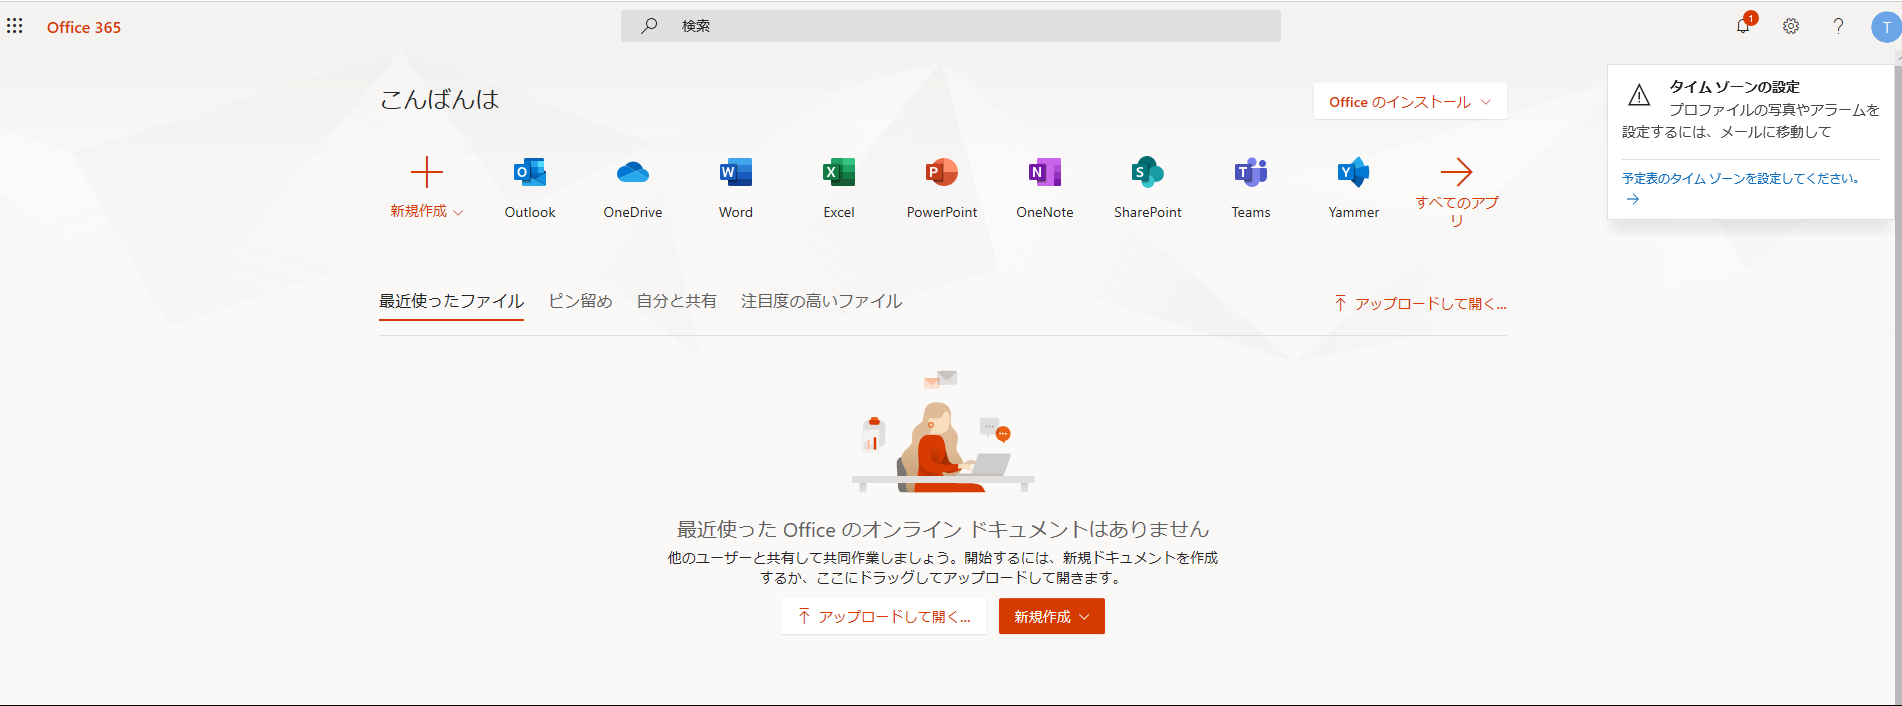Click the SharePoint label text
The width and height of the screenshot is (1902, 706).
pos(1148,212)
